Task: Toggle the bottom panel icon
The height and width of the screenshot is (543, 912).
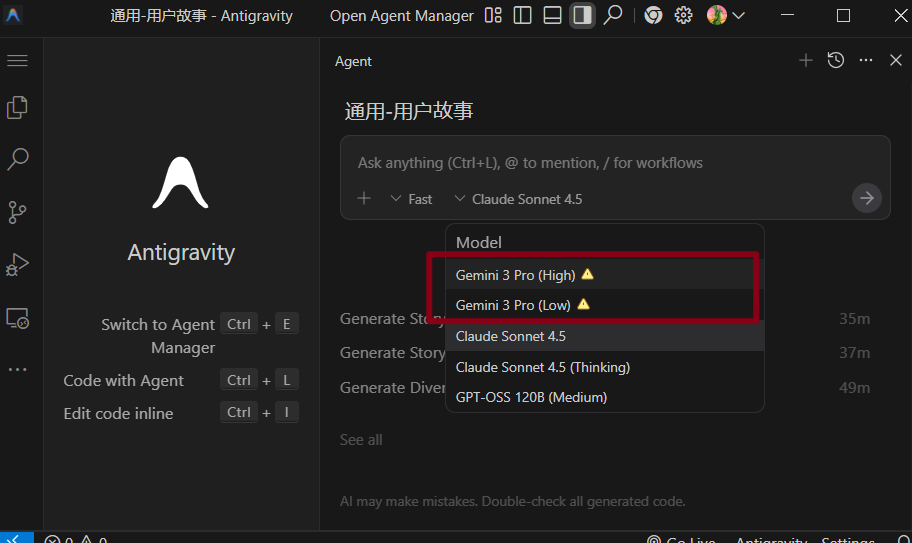Action: click(552, 15)
